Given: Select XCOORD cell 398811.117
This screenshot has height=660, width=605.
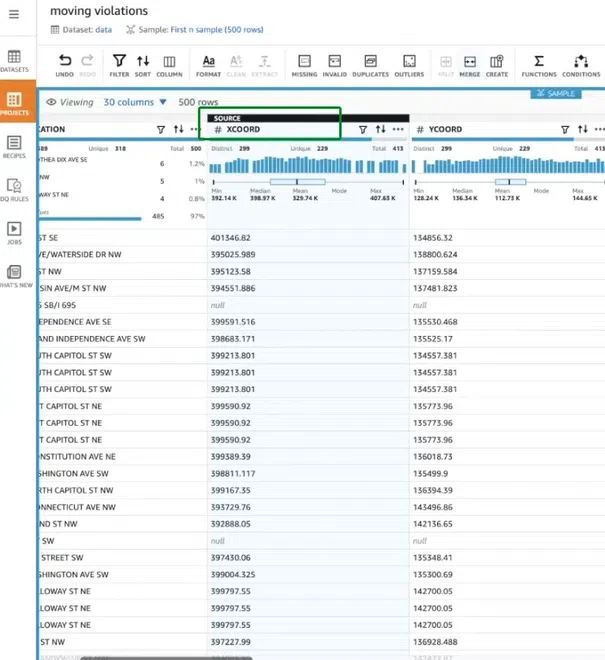Looking at the screenshot, I should [x=308, y=474].
